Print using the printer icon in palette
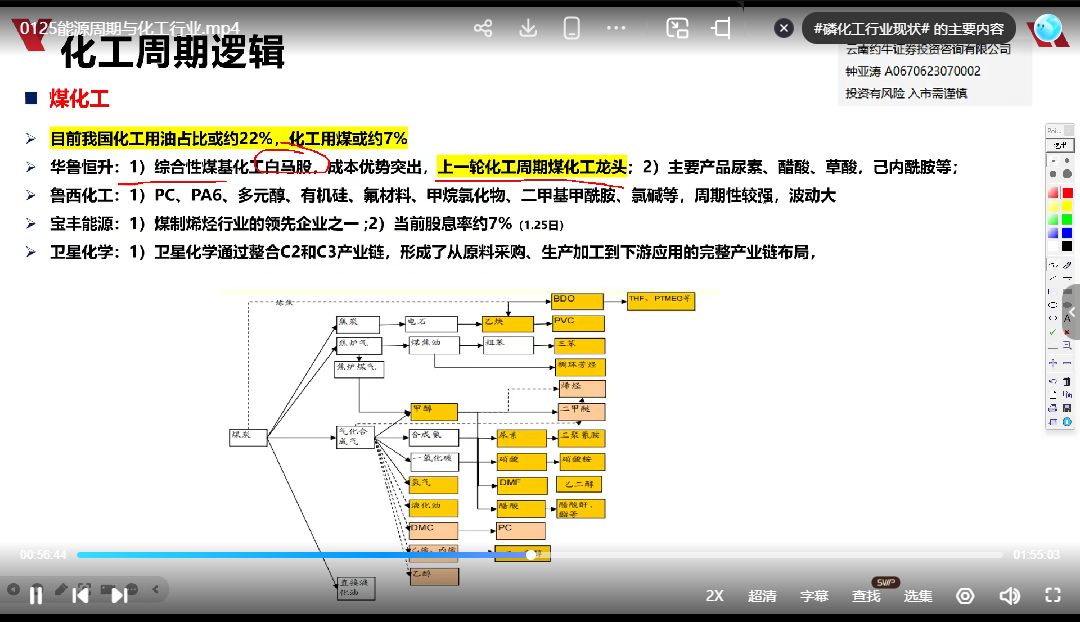The image size is (1080, 622). click(x=1052, y=408)
